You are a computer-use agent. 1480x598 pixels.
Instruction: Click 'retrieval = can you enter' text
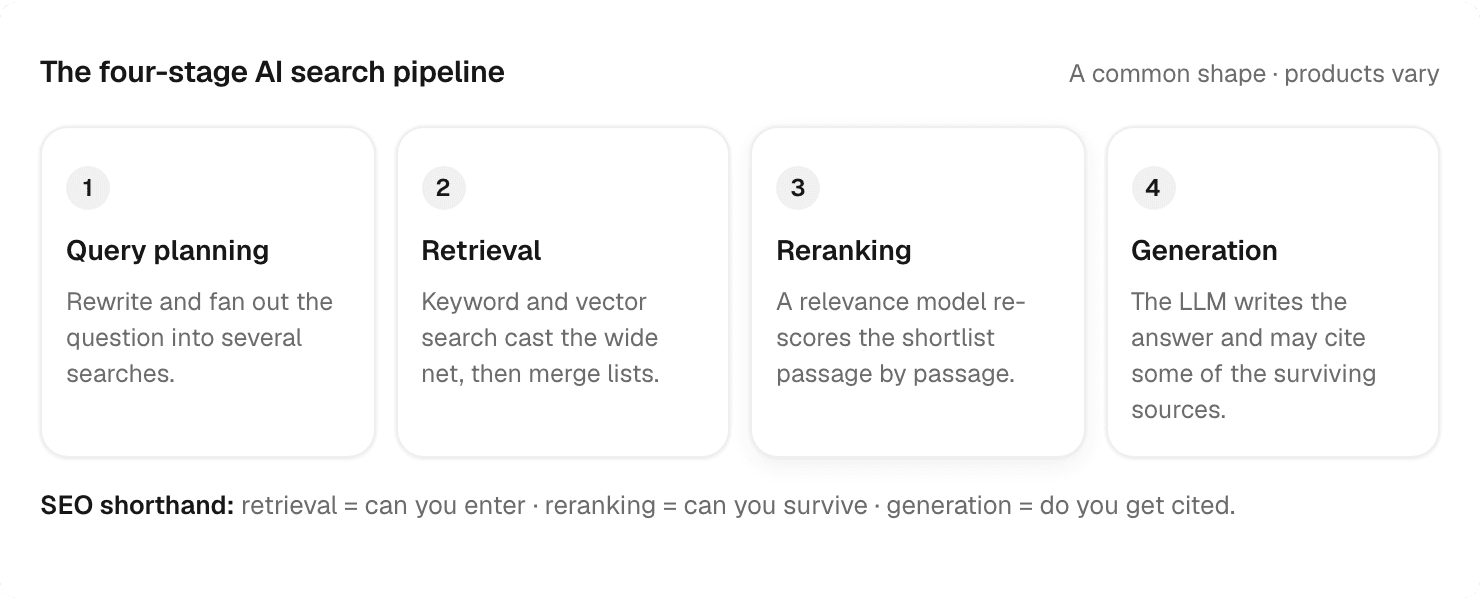(x=383, y=506)
